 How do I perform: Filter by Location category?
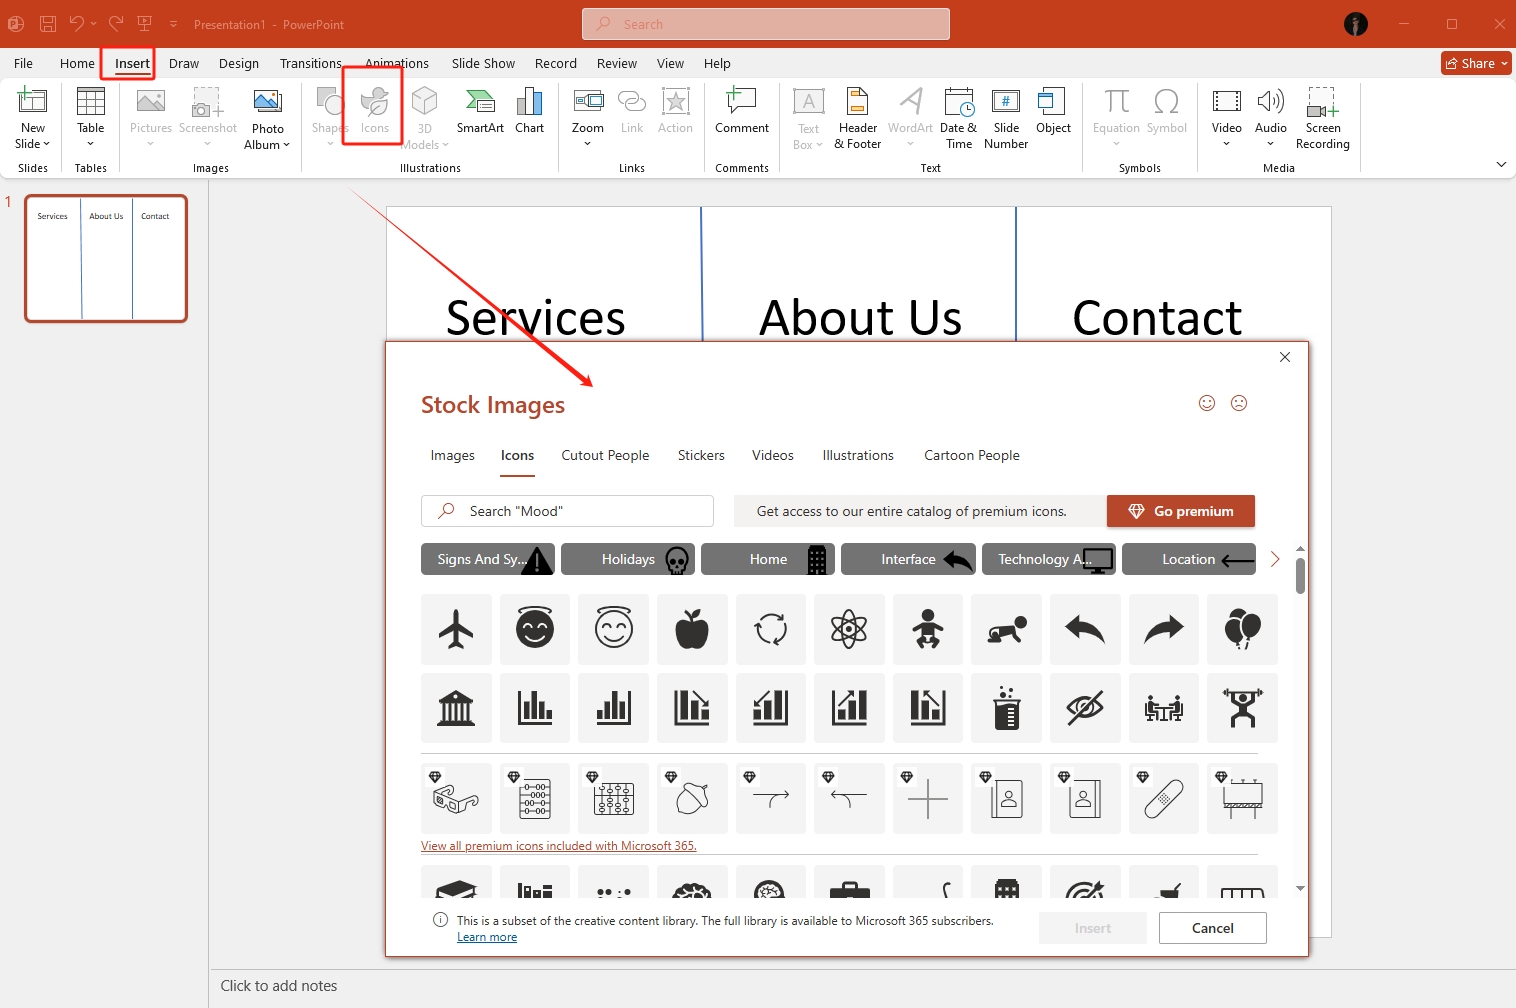1188,559
